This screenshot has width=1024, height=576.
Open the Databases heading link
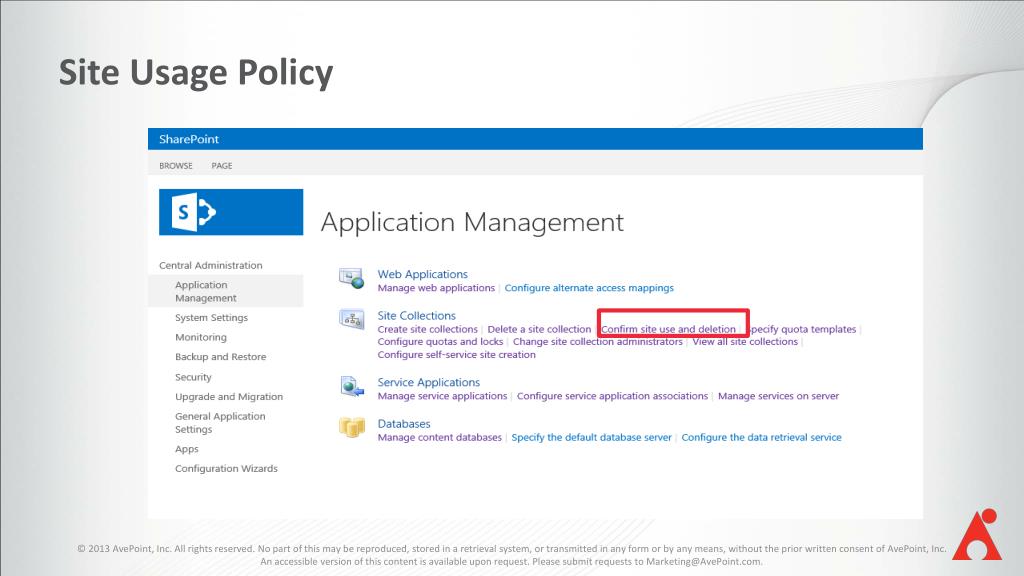point(404,424)
